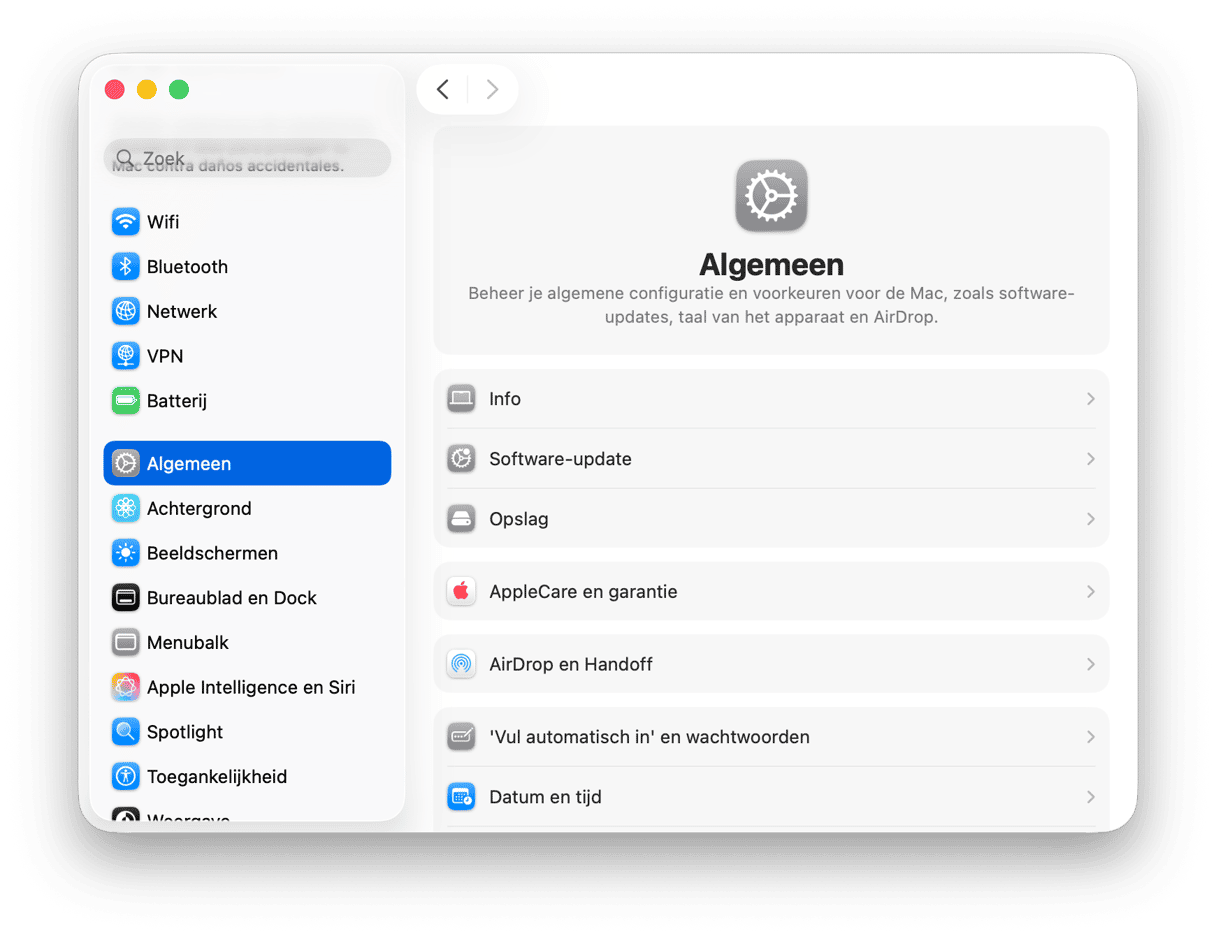Expand the Datum en tijd chevron
The image size is (1216, 936).
[1090, 797]
